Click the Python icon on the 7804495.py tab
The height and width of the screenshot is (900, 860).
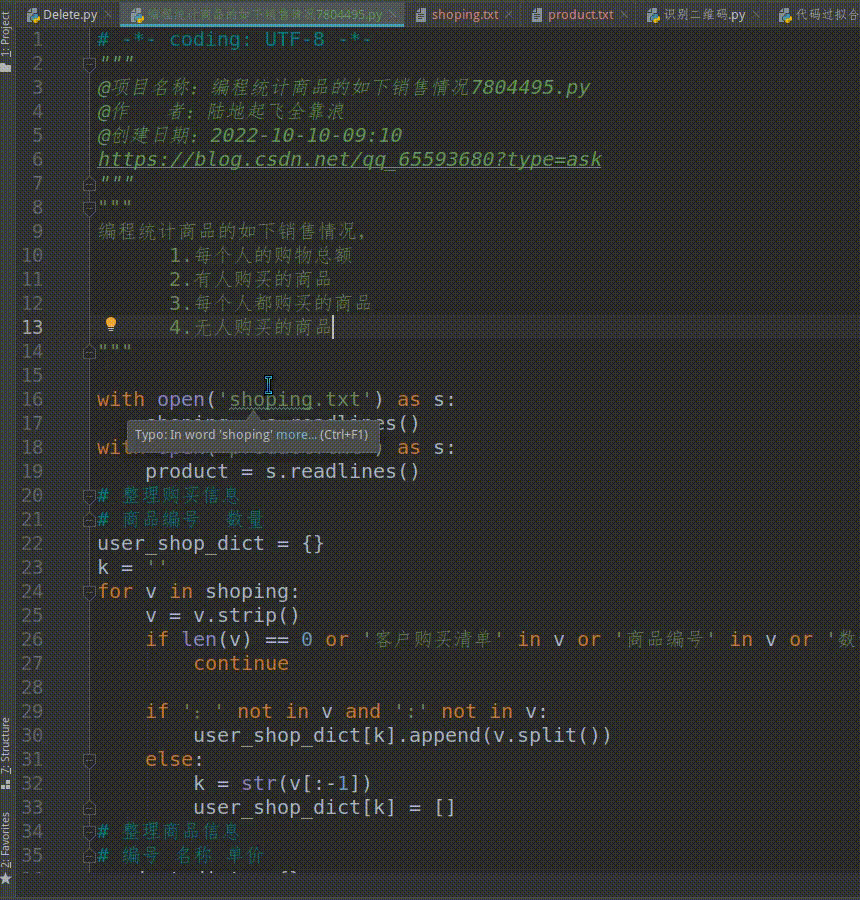click(x=137, y=15)
